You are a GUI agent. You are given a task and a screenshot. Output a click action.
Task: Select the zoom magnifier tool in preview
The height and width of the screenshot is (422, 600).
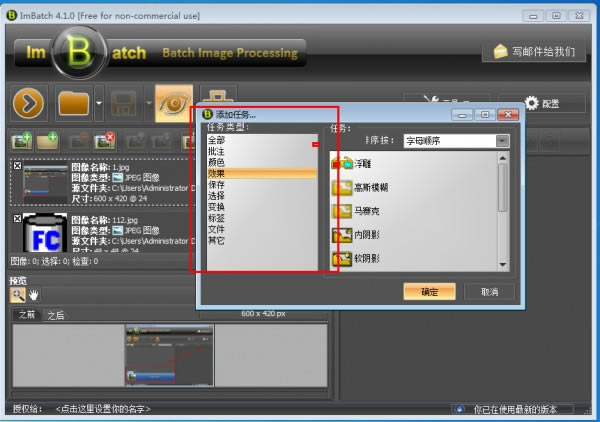17,294
